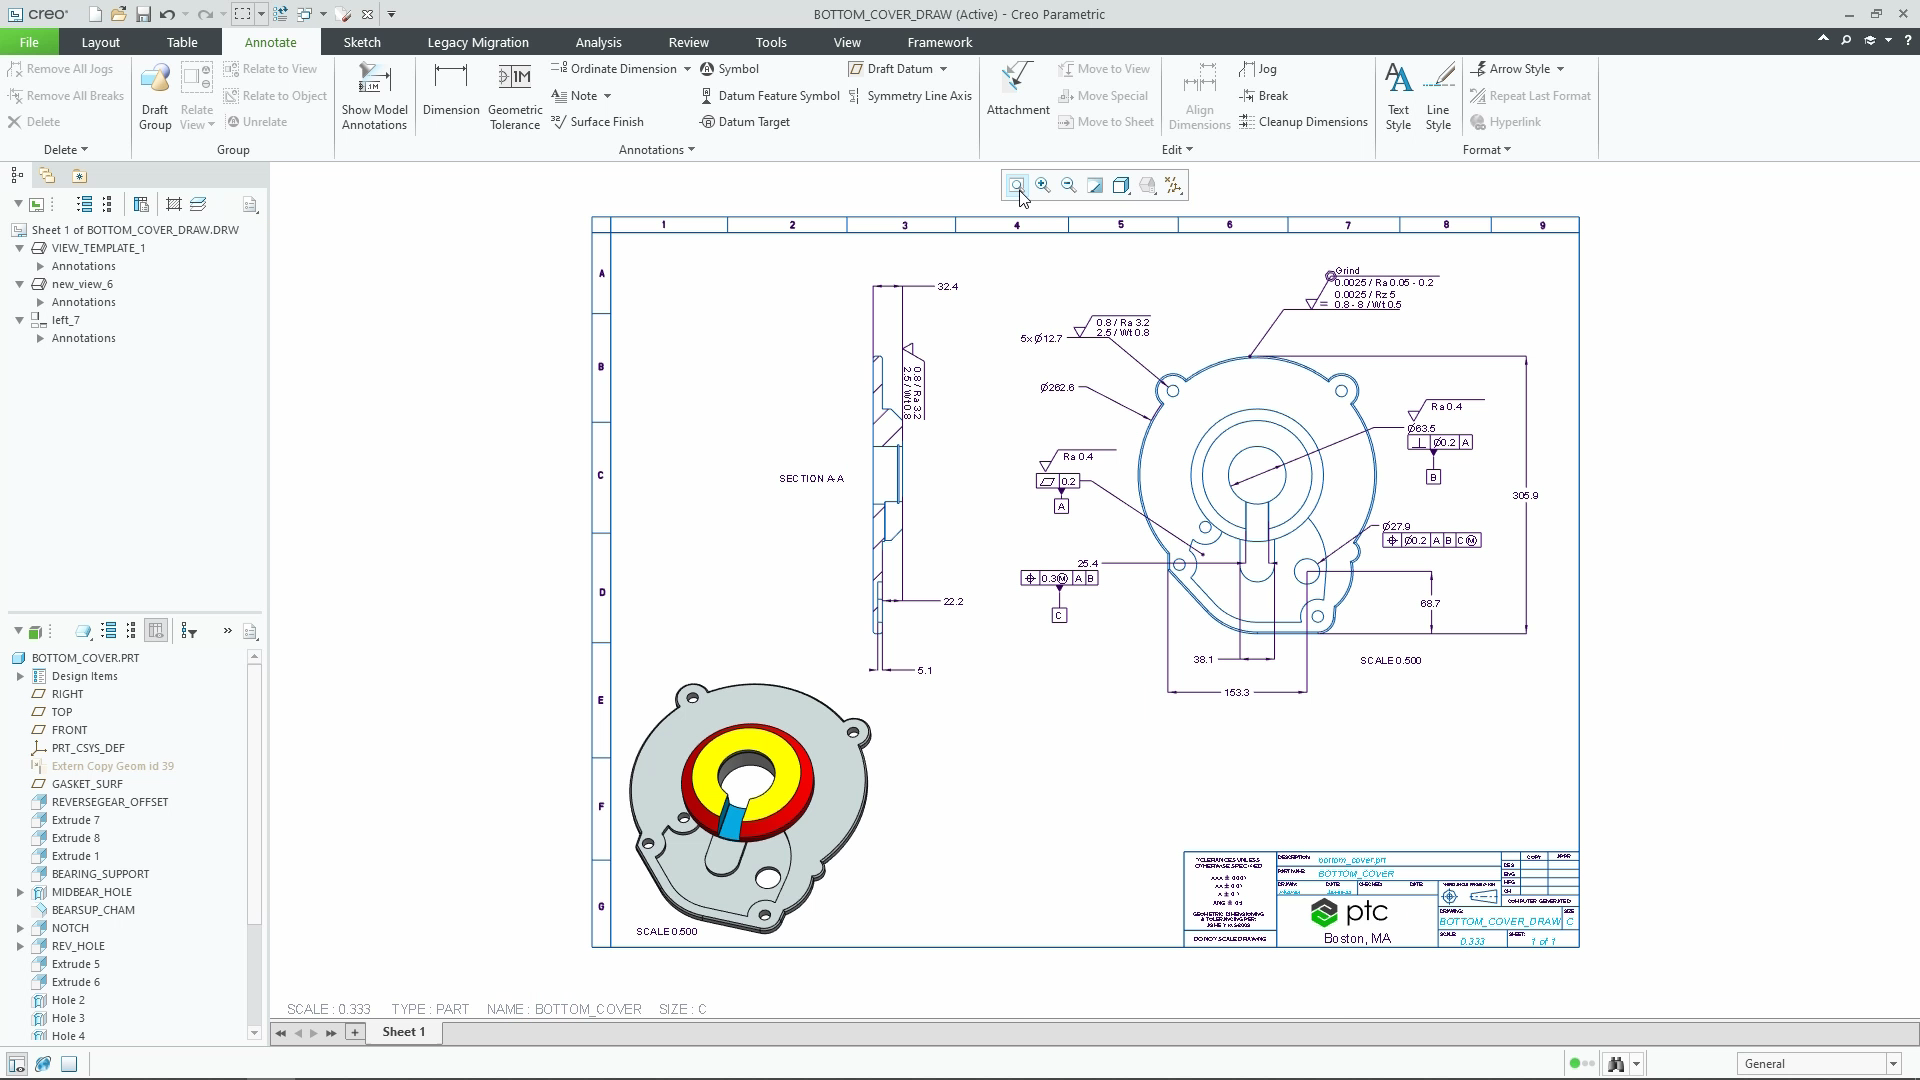Select Extrude 7 in model tree
The image size is (1920, 1080).
[x=75, y=820]
